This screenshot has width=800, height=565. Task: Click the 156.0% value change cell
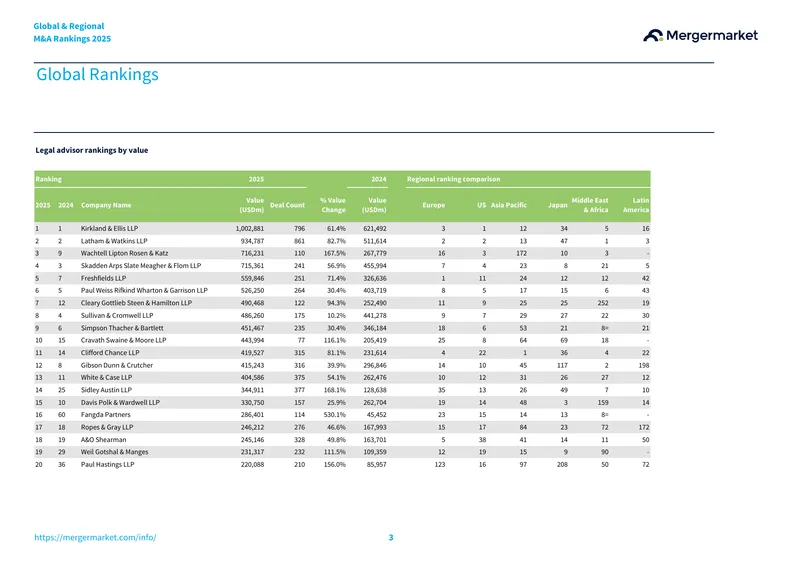click(335, 464)
